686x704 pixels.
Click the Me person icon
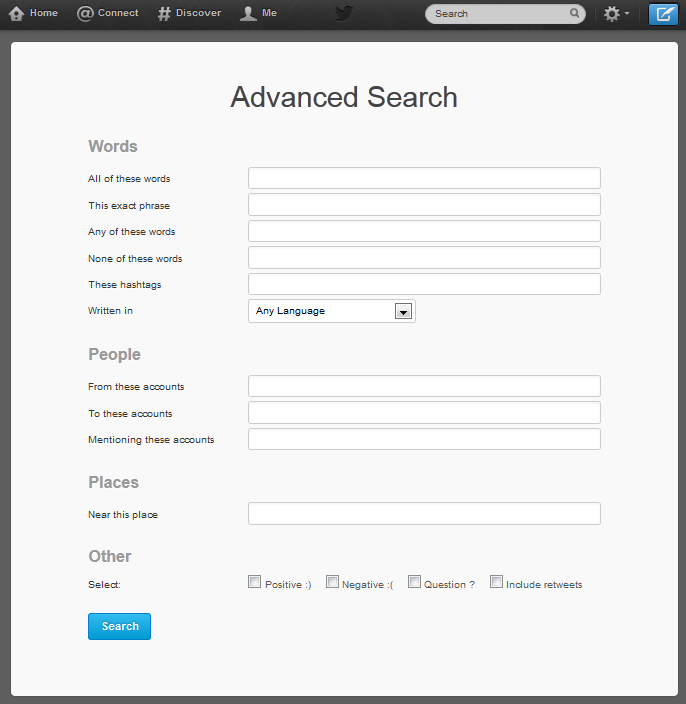[x=248, y=13]
